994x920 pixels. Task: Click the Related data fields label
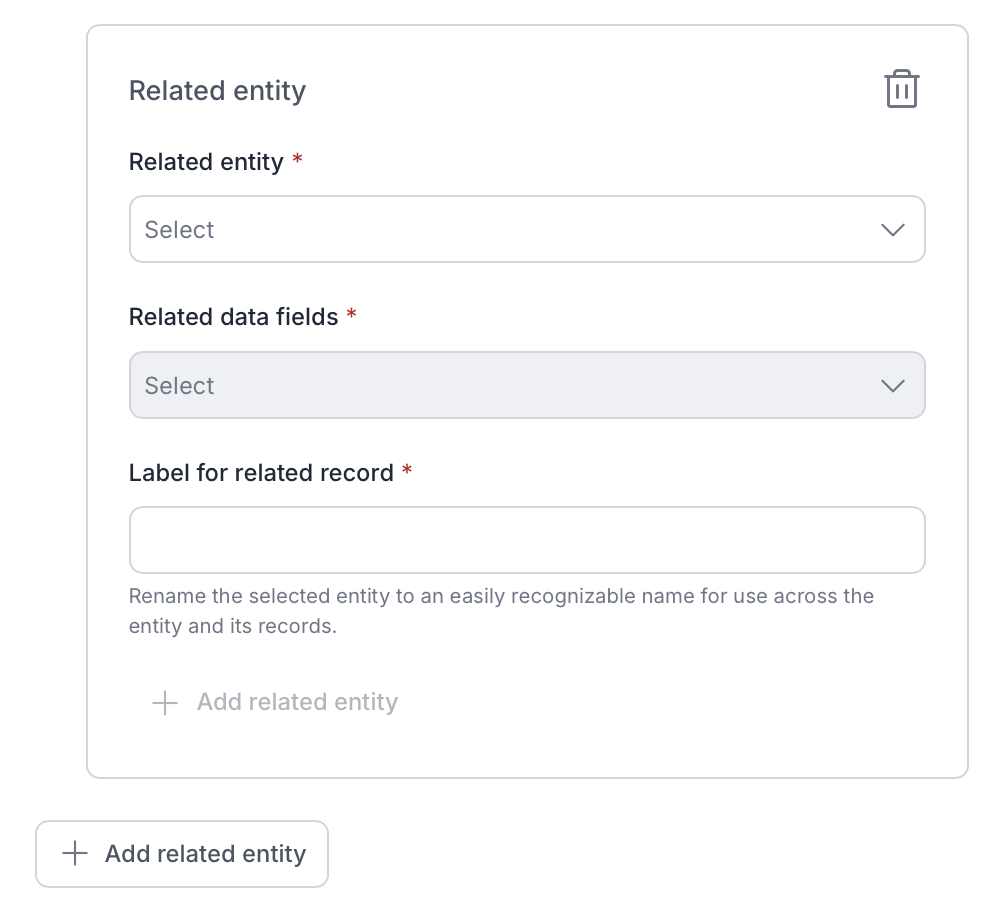(x=233, y=316)
